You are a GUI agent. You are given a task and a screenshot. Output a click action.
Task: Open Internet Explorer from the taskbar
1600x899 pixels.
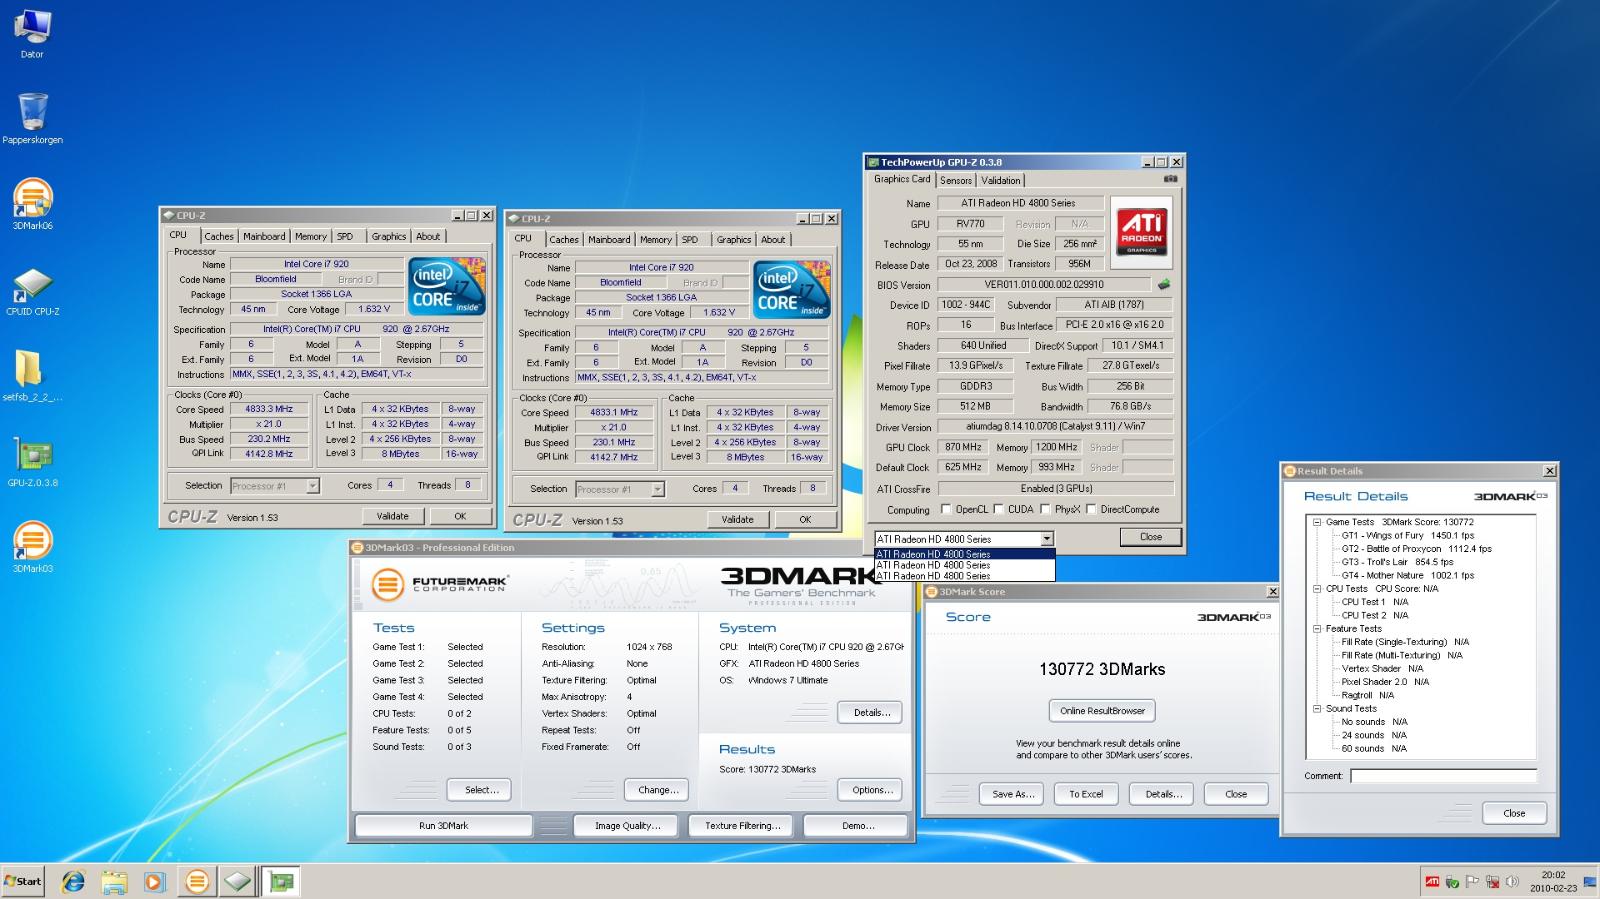(73, 881)
